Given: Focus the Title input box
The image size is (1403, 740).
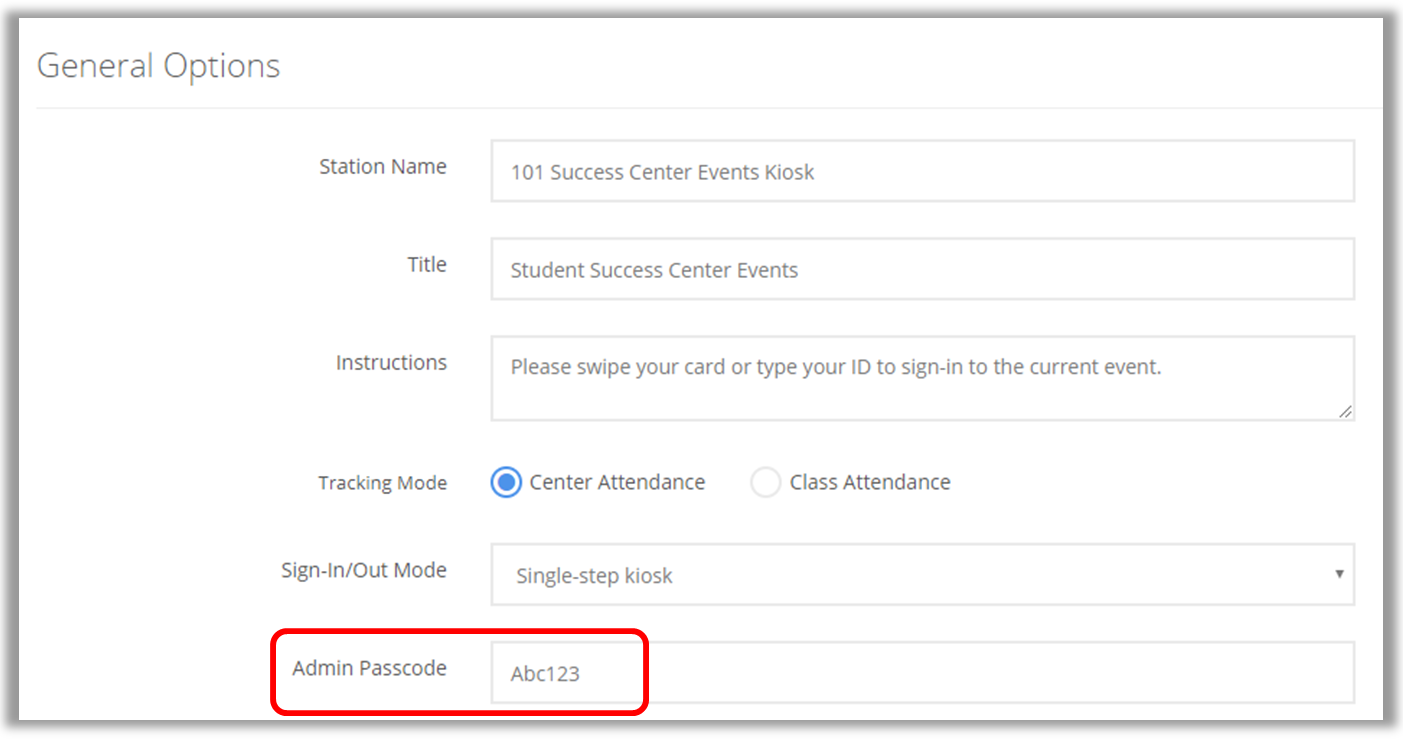Looking at the screenshot, I should [x=921, y=269].
